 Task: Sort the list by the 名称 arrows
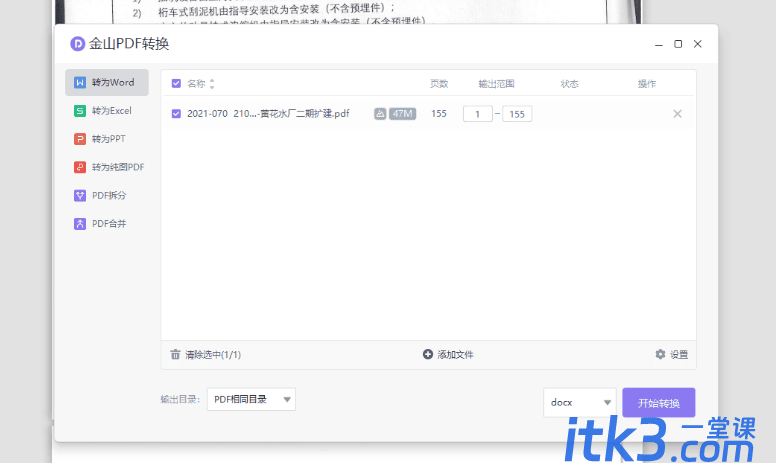click(212, 84)
